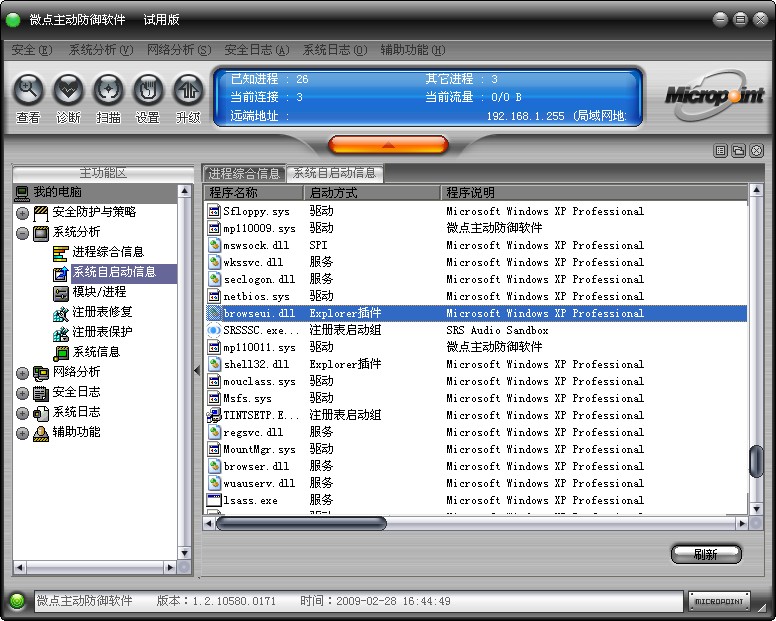Click the list horizontal scrollbar thumb
The height and width of the screenshot is (621, 776).
301,523
